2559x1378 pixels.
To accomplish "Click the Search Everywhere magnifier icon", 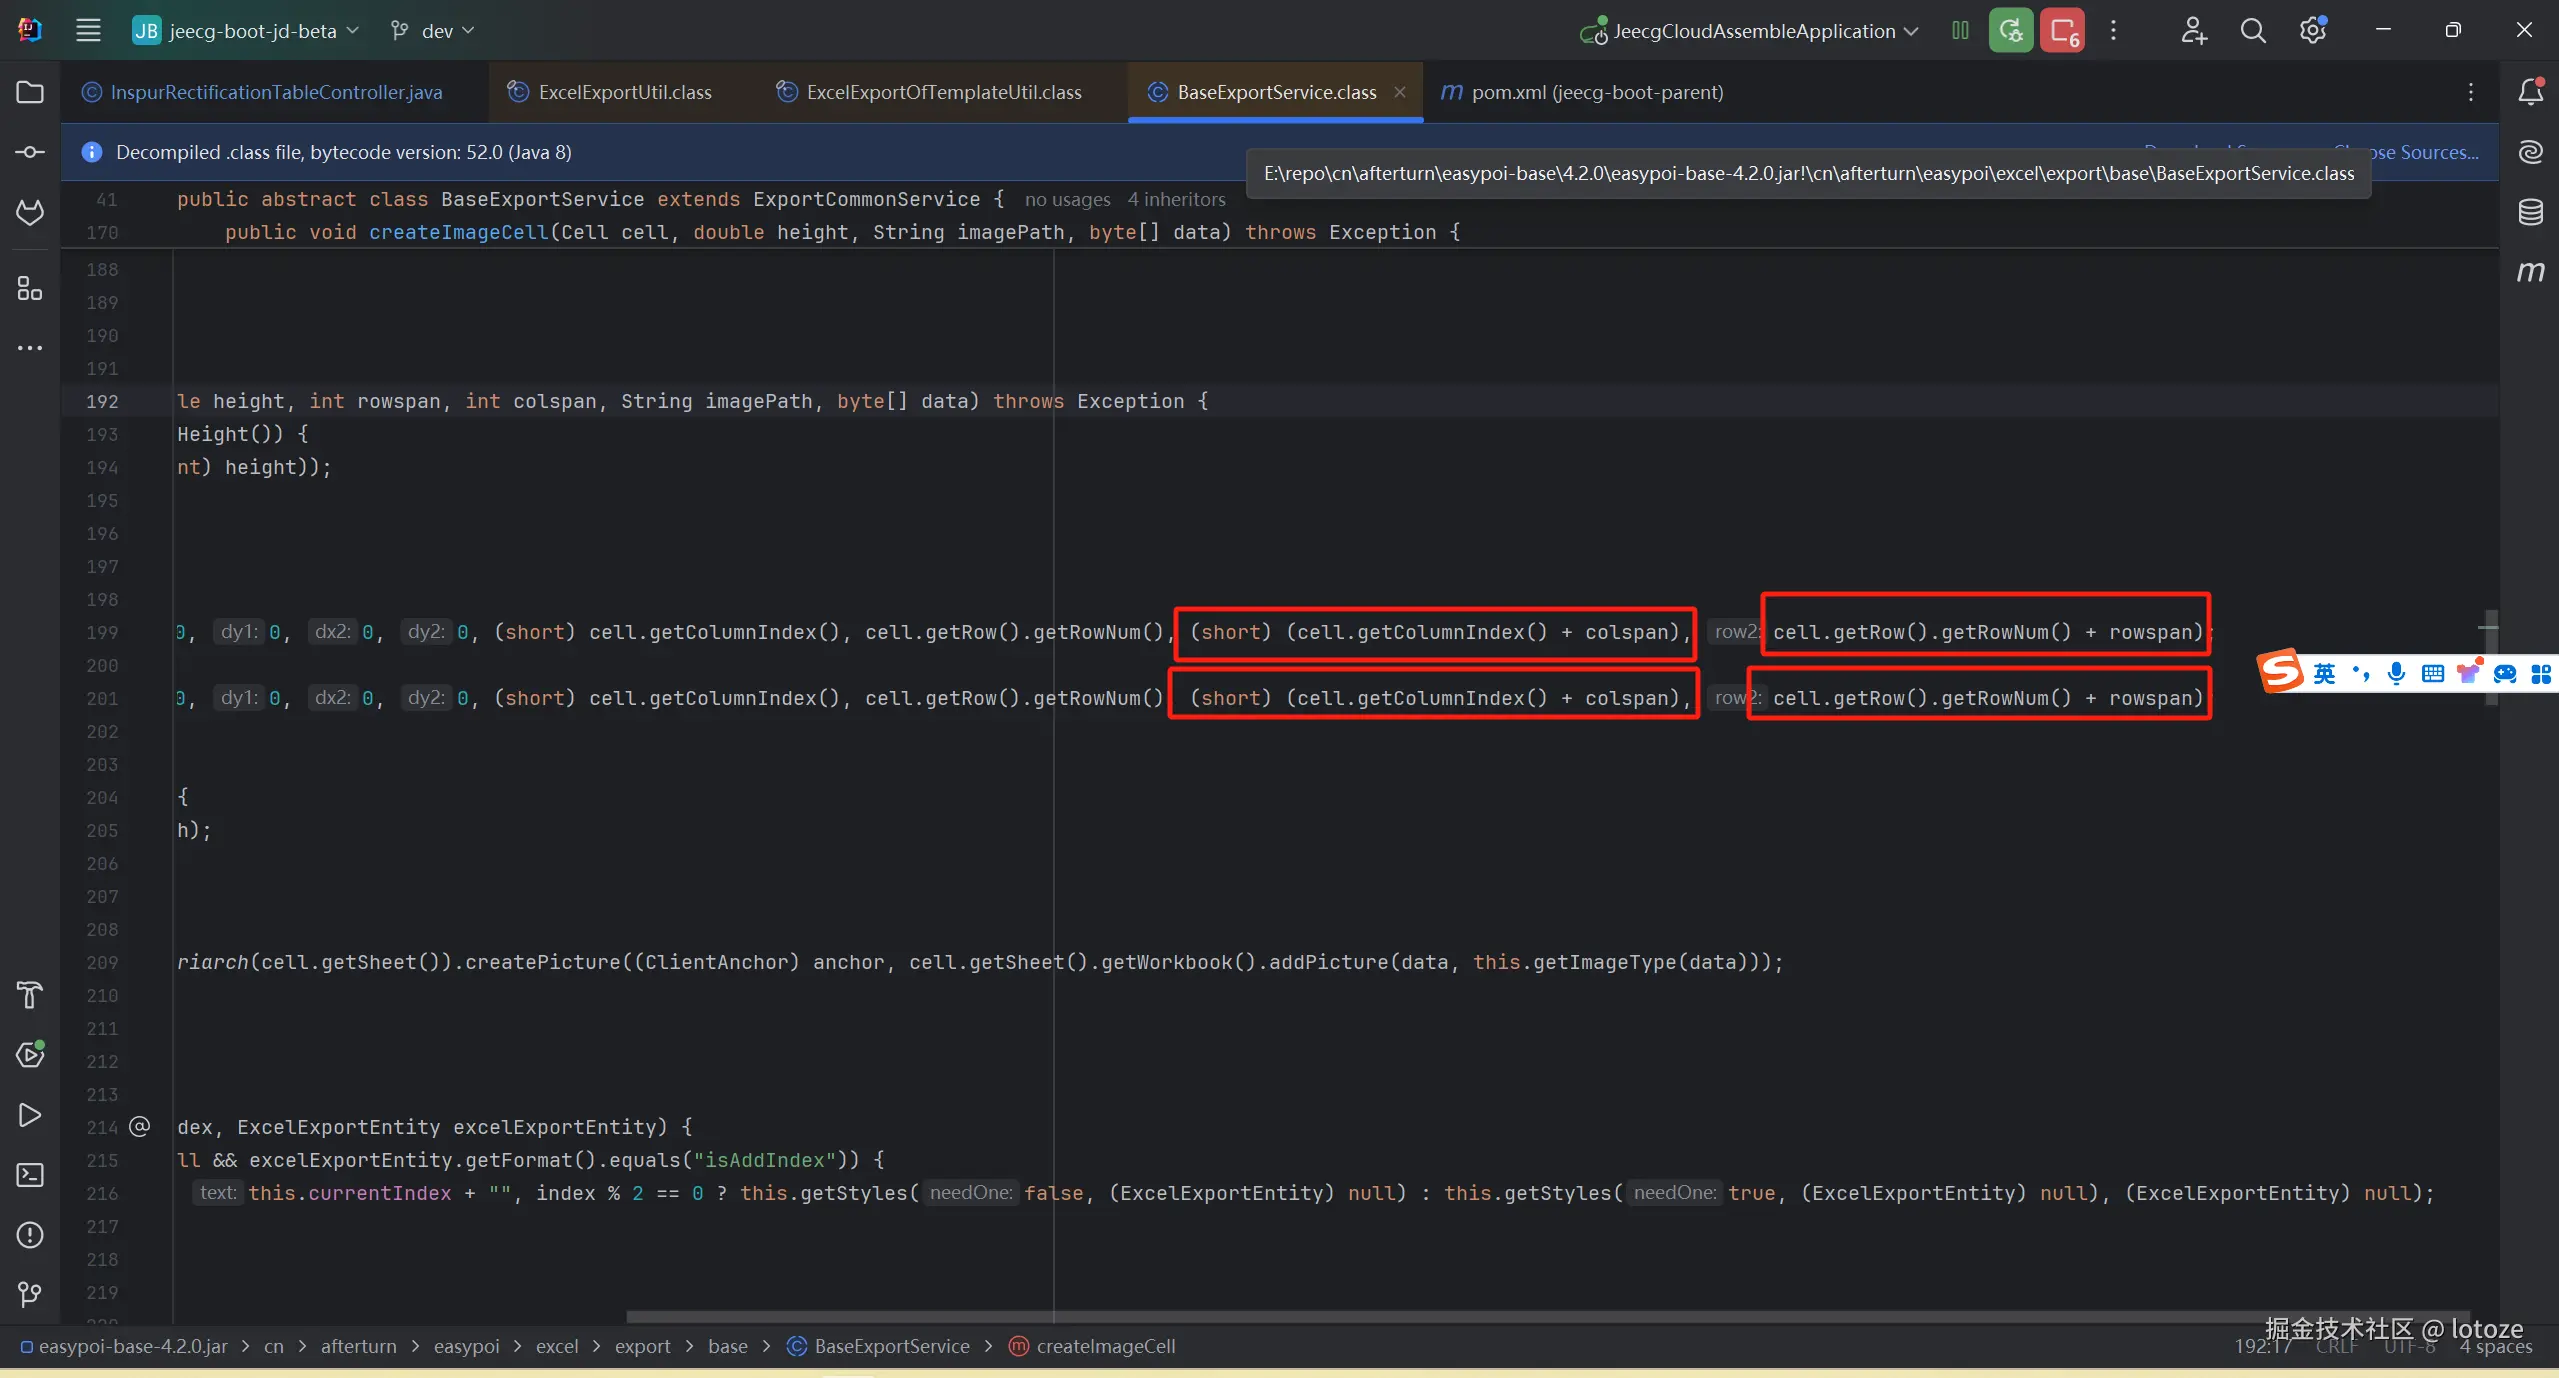I will pos(2252,31).
